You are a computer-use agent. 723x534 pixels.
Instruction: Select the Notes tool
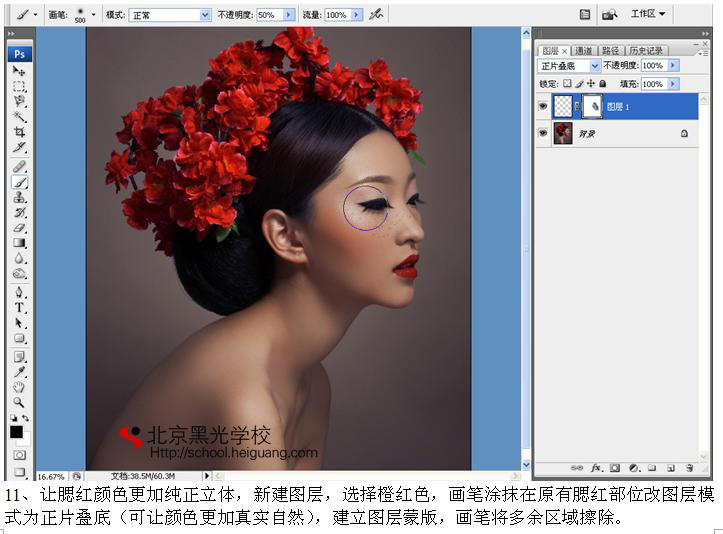click(x=19, y=356)
